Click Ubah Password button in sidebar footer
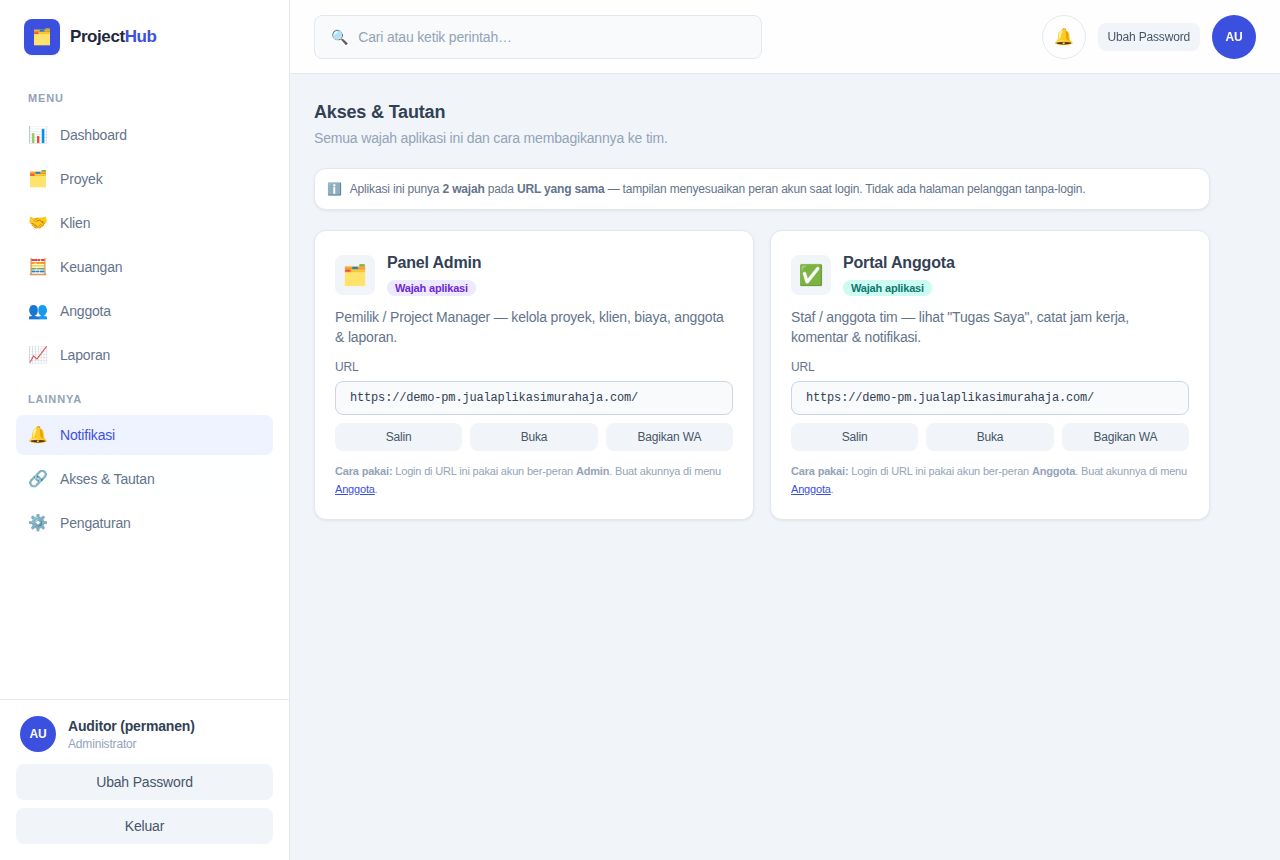 coord(144,782)
